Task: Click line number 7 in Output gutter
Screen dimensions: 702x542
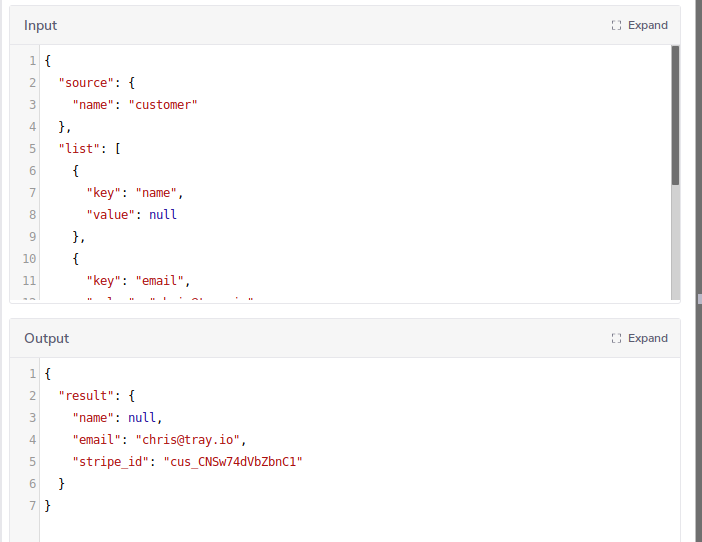Action: click(32, 506)
